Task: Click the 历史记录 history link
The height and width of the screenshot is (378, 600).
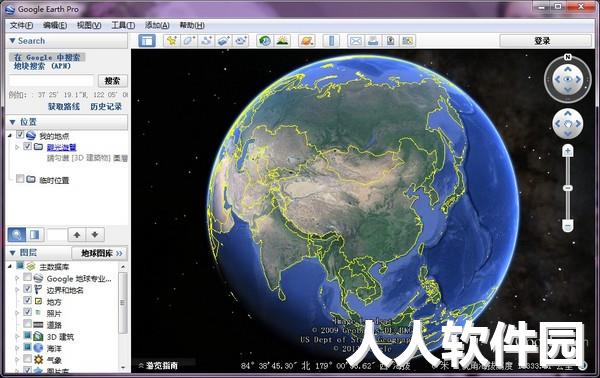Action: (106, 106)
